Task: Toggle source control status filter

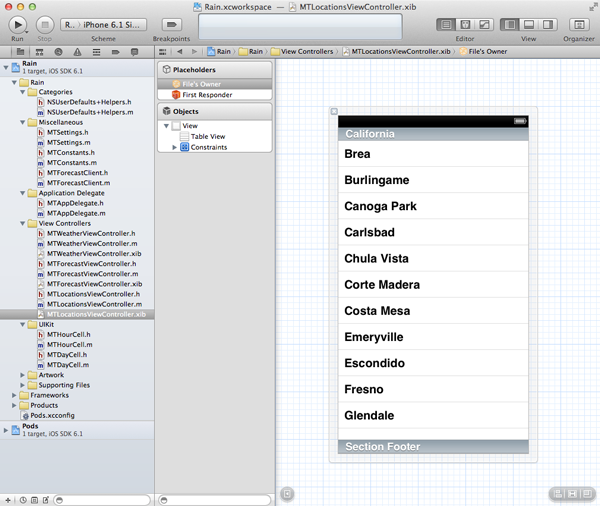Action: pyautogui.click(x=34, y=500)
